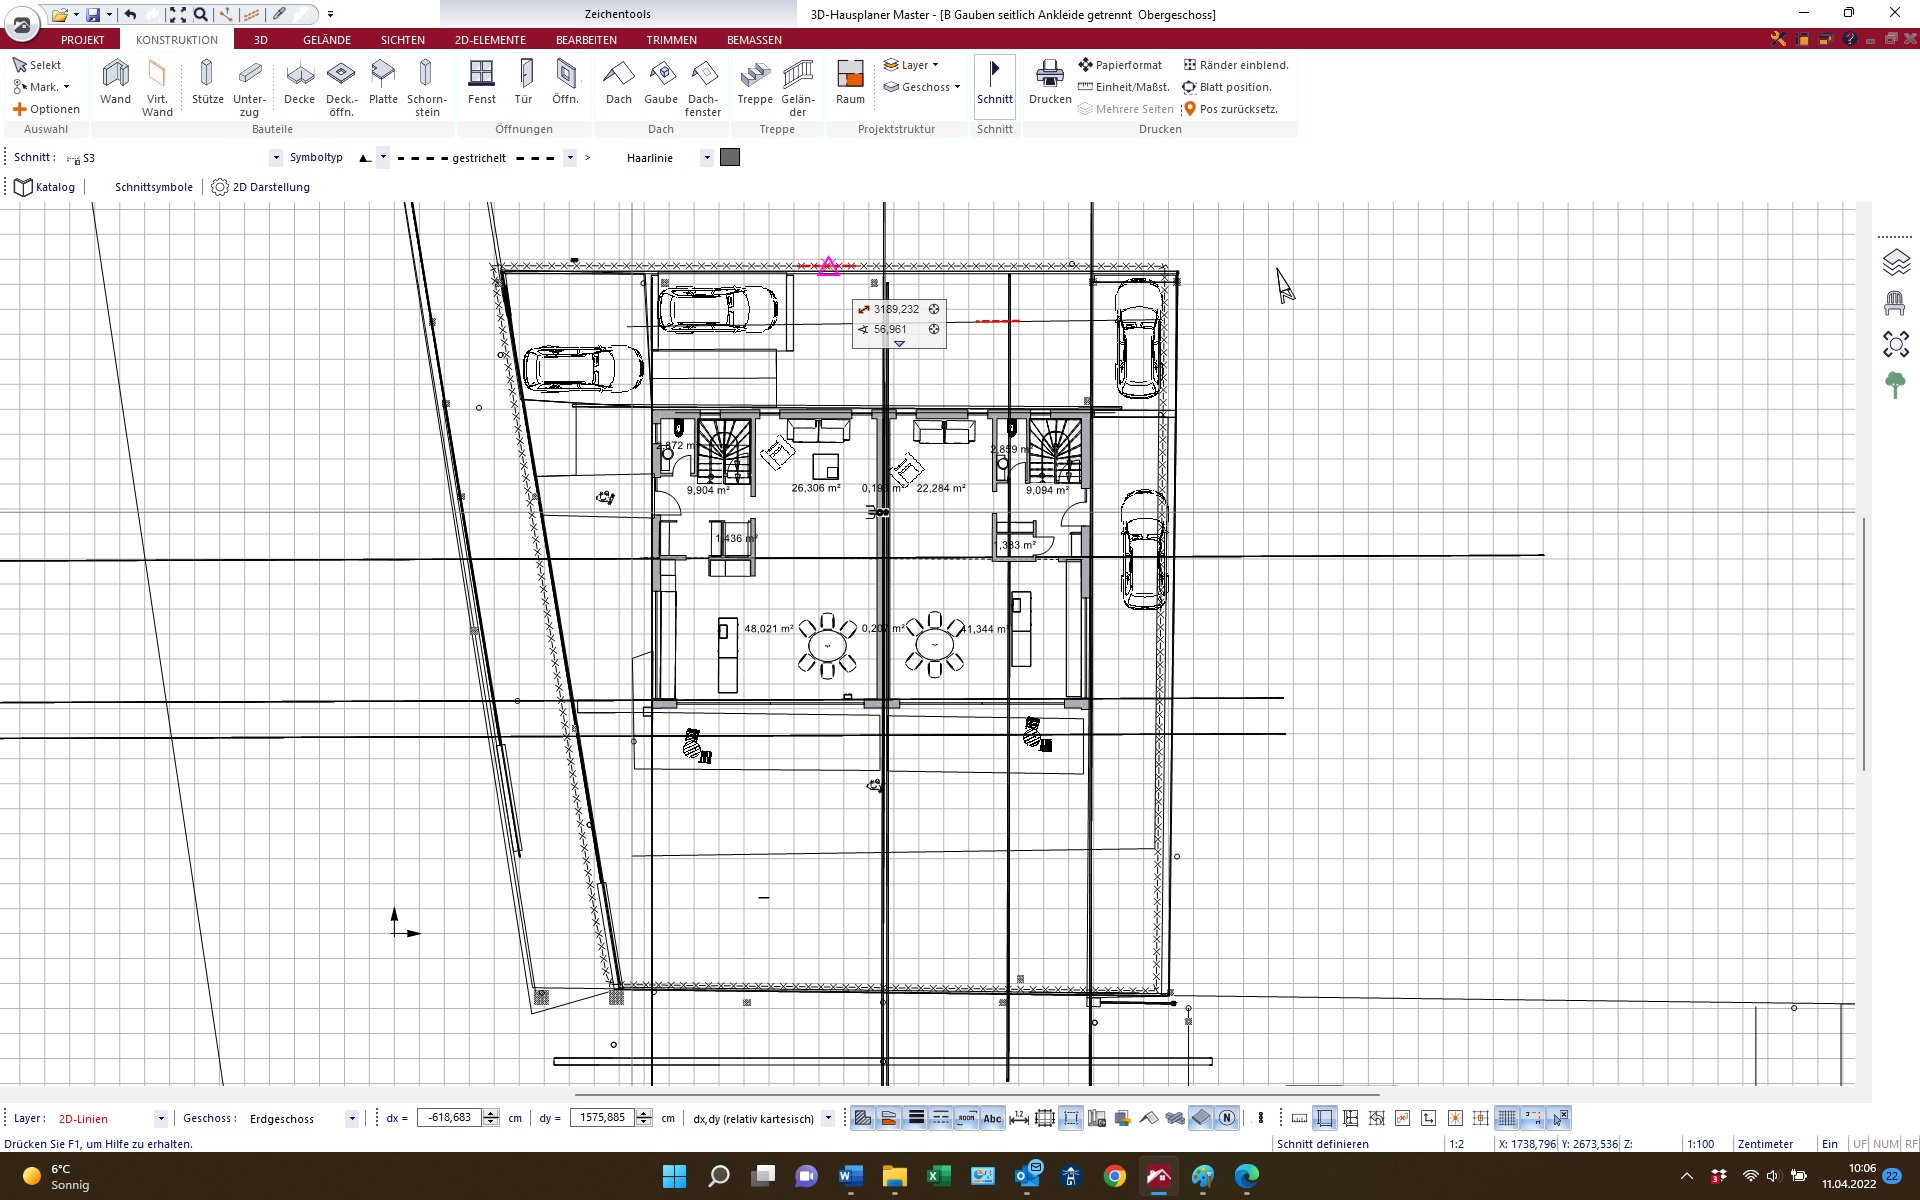Click the Treppe staircase tool
Image resolution: width=1920 pixels, height=1200 pixels.
[x=755, y=82]
